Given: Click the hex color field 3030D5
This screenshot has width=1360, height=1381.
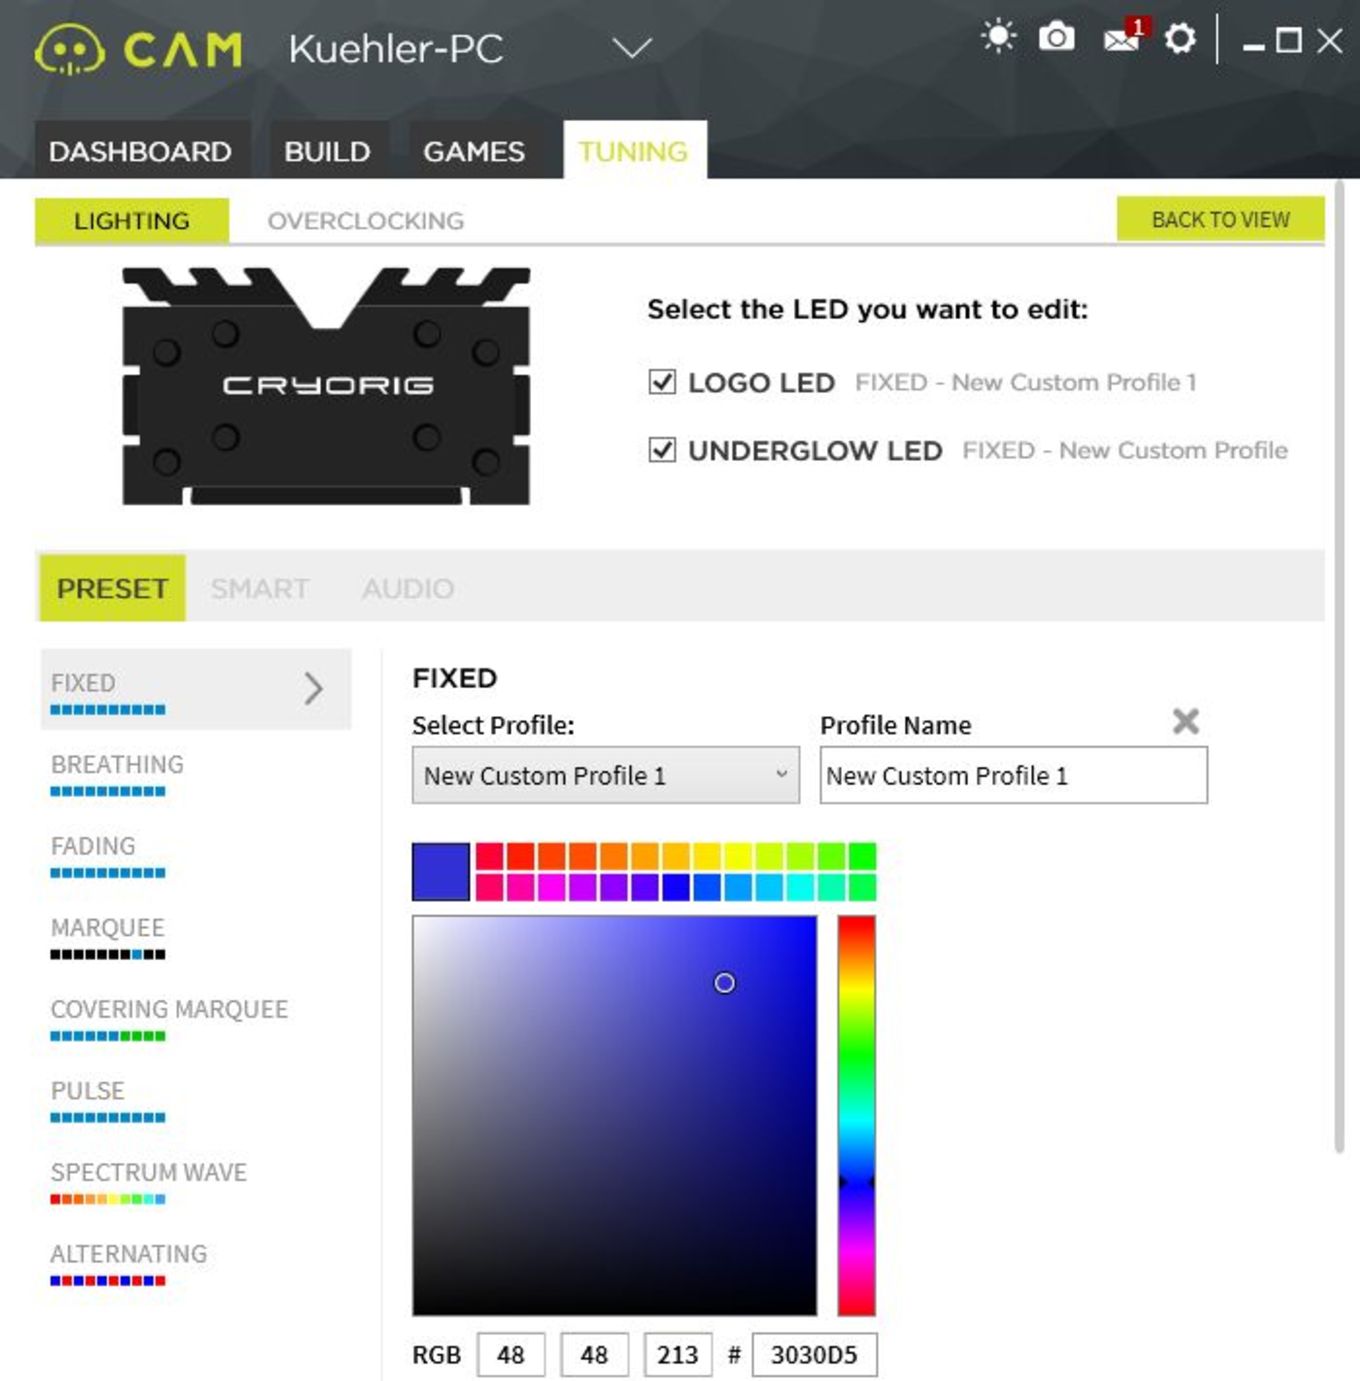Looking at the screenshot, I should tap(814, 1355).
